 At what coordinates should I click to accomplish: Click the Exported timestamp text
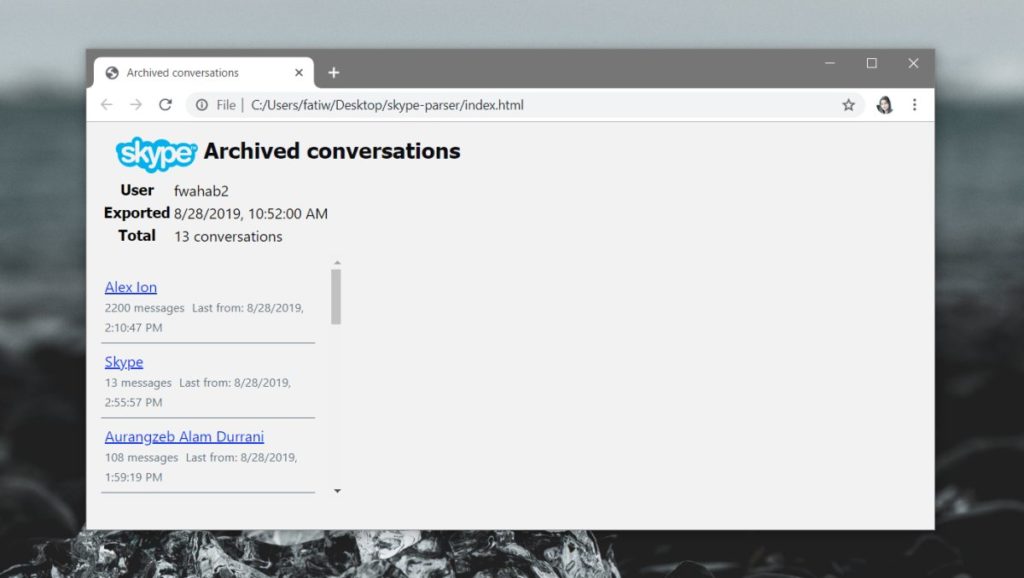point(250,213)
